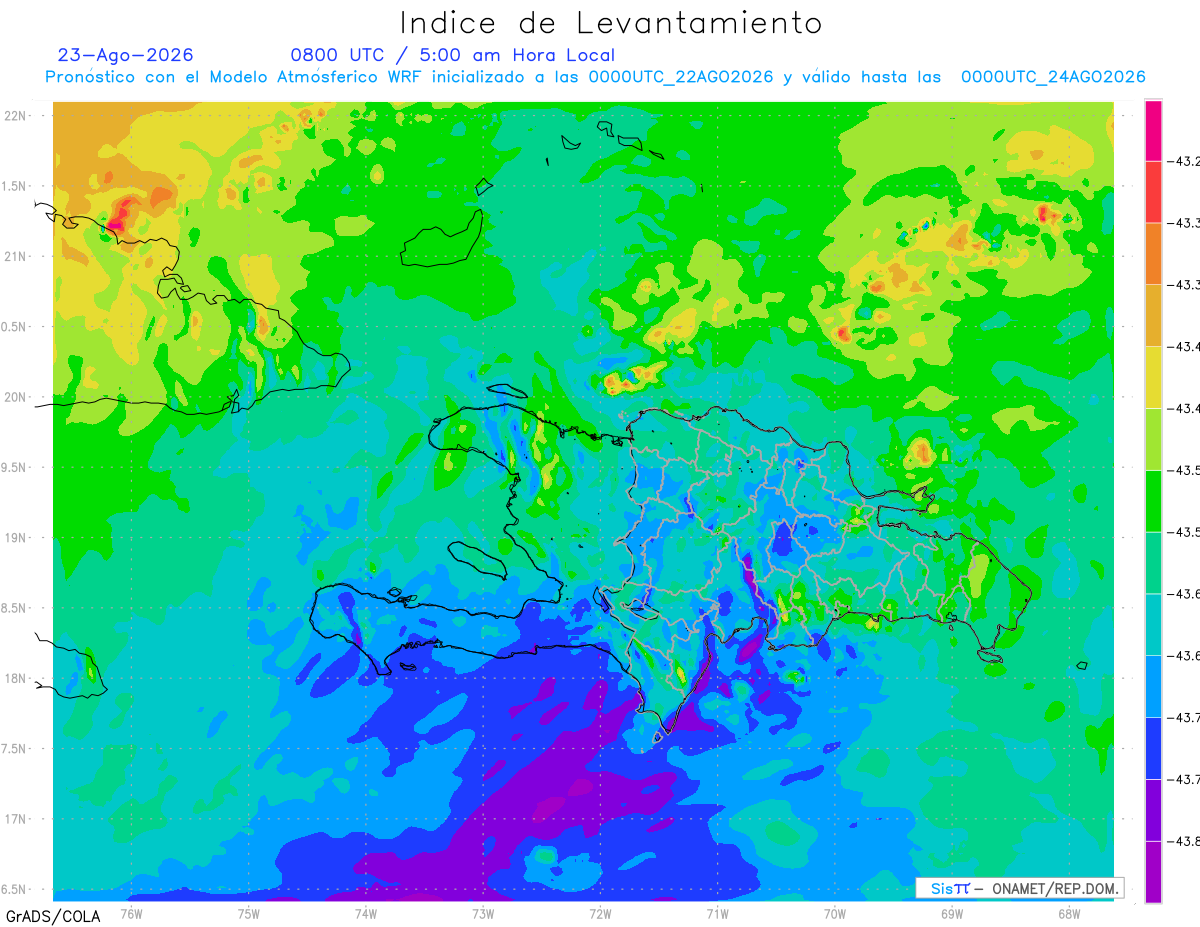Click the '75W' longitude label
This screenshot has width=1200, height=927.
pos(248,912)
